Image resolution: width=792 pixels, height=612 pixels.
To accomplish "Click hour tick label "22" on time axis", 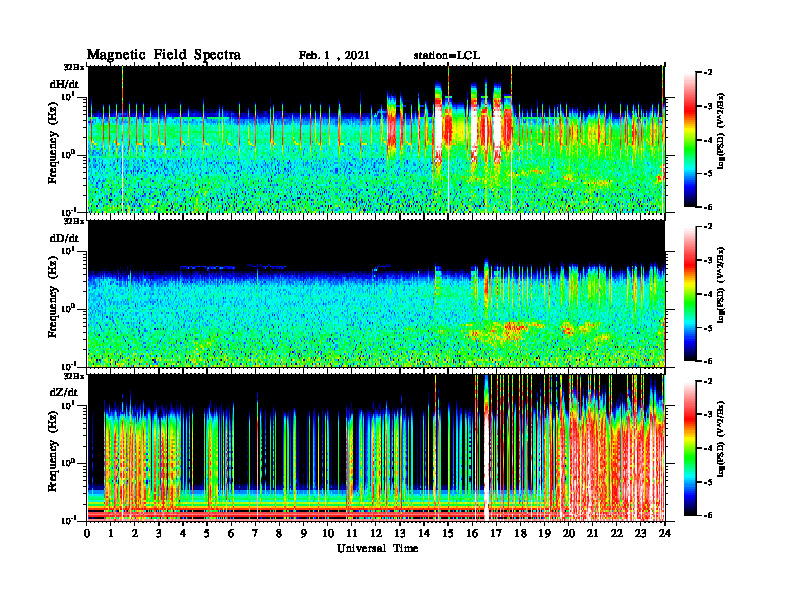I will [x=616, y=533].
